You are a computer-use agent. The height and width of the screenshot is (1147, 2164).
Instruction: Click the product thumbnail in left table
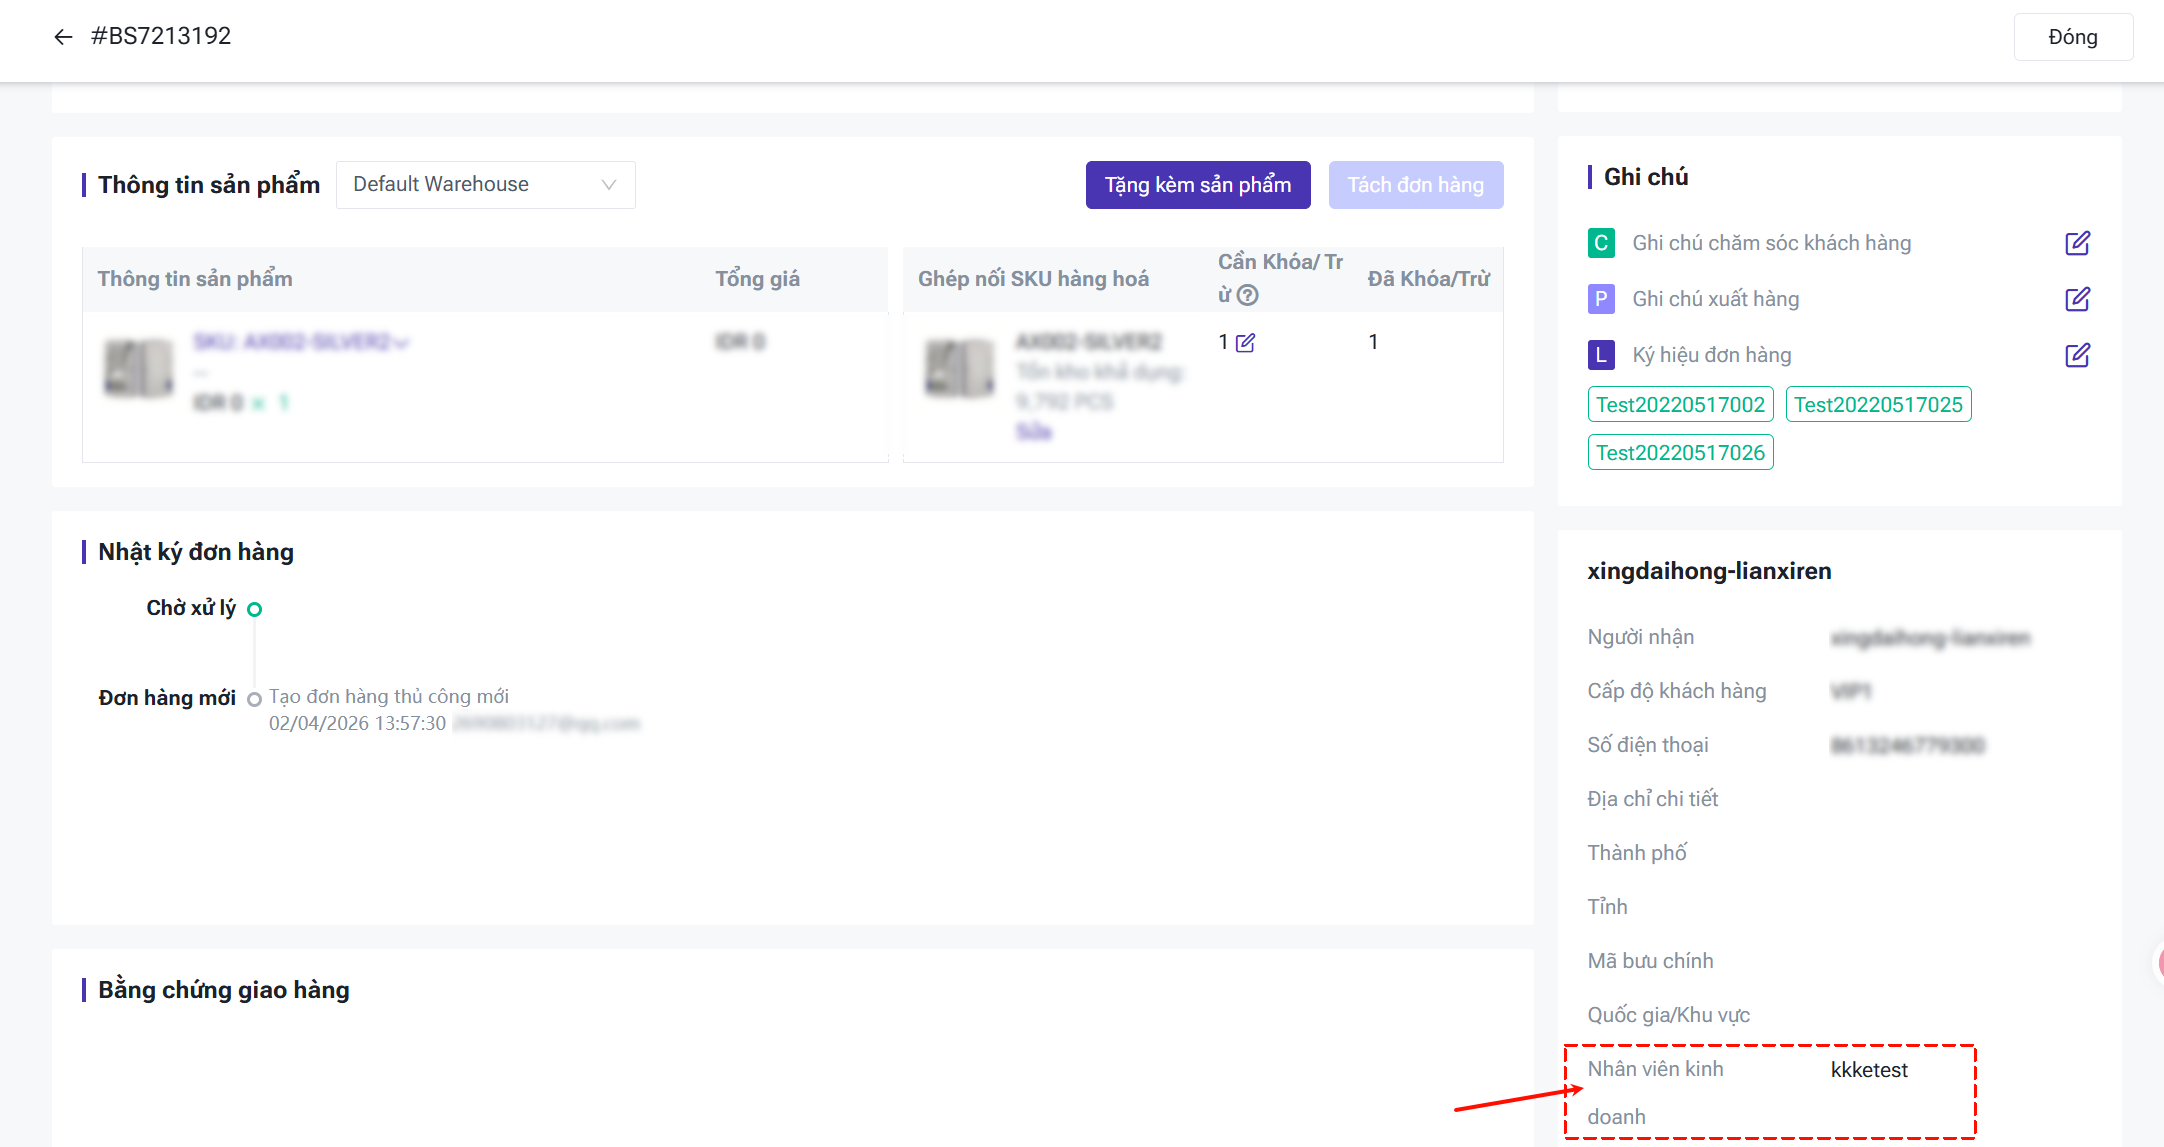tap(139, 369)
